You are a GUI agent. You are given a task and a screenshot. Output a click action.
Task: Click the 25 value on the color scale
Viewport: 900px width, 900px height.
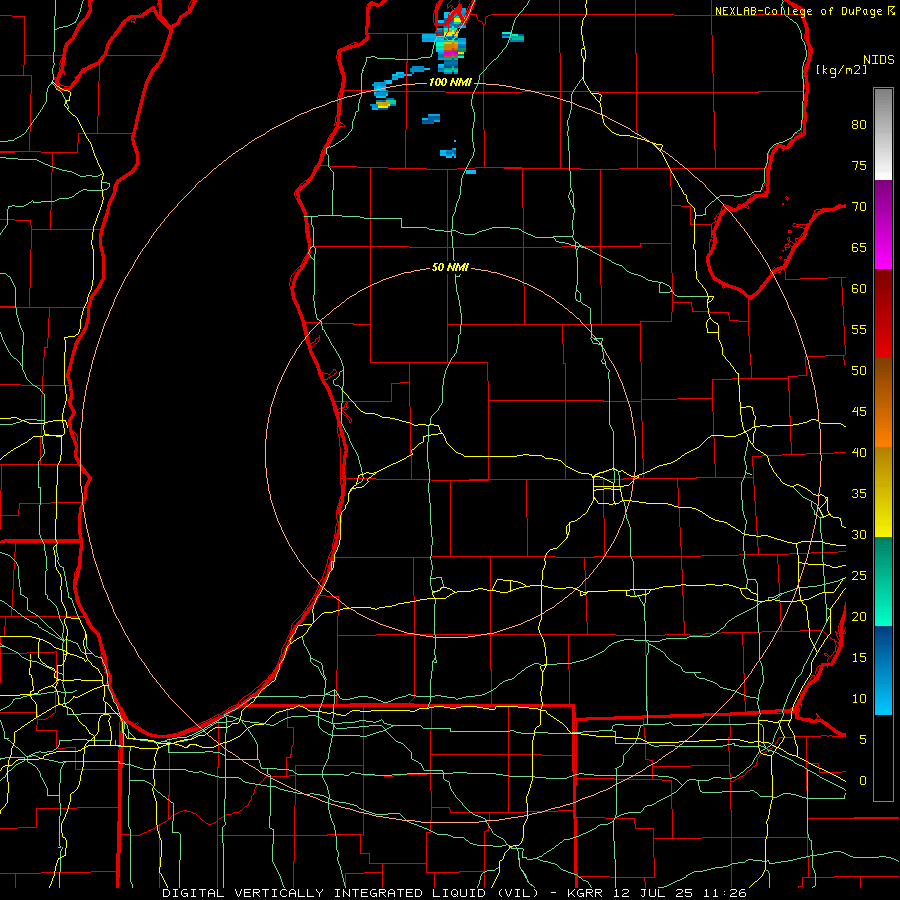tap(859, 576)
